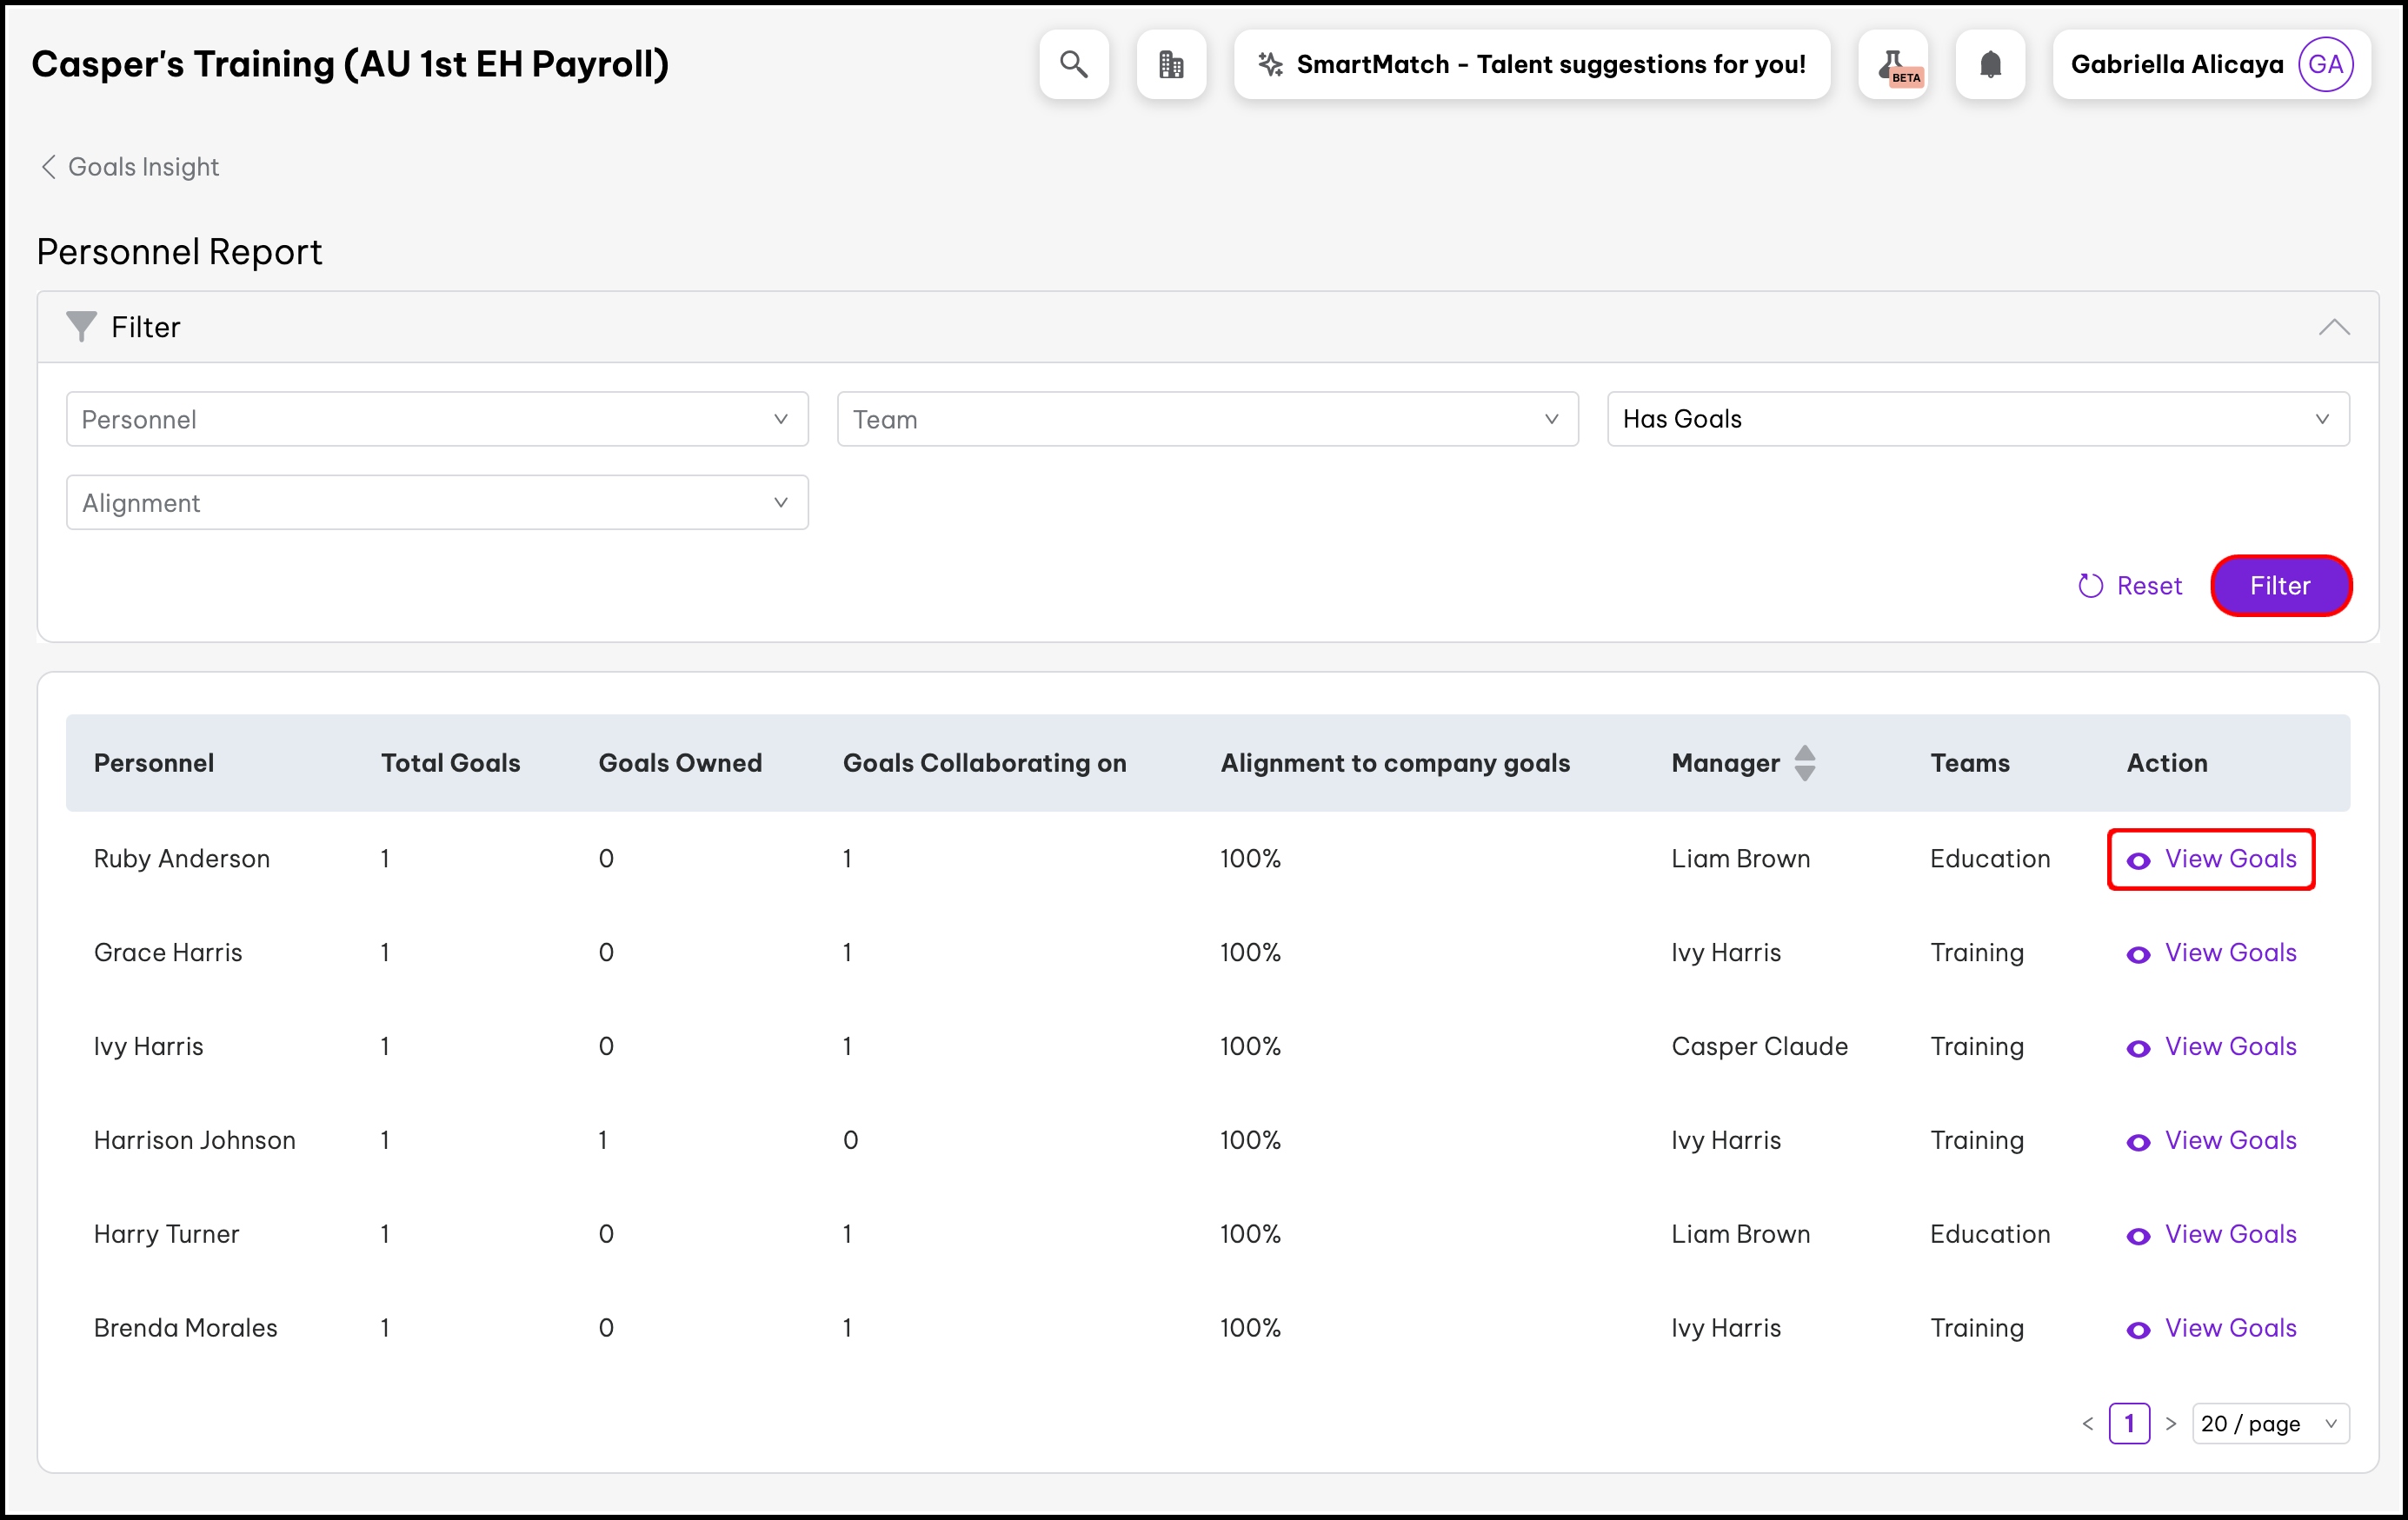Click the SmartMatch talent suggestions banner
2408x1520 pixels.
(x=1531, y=64)
